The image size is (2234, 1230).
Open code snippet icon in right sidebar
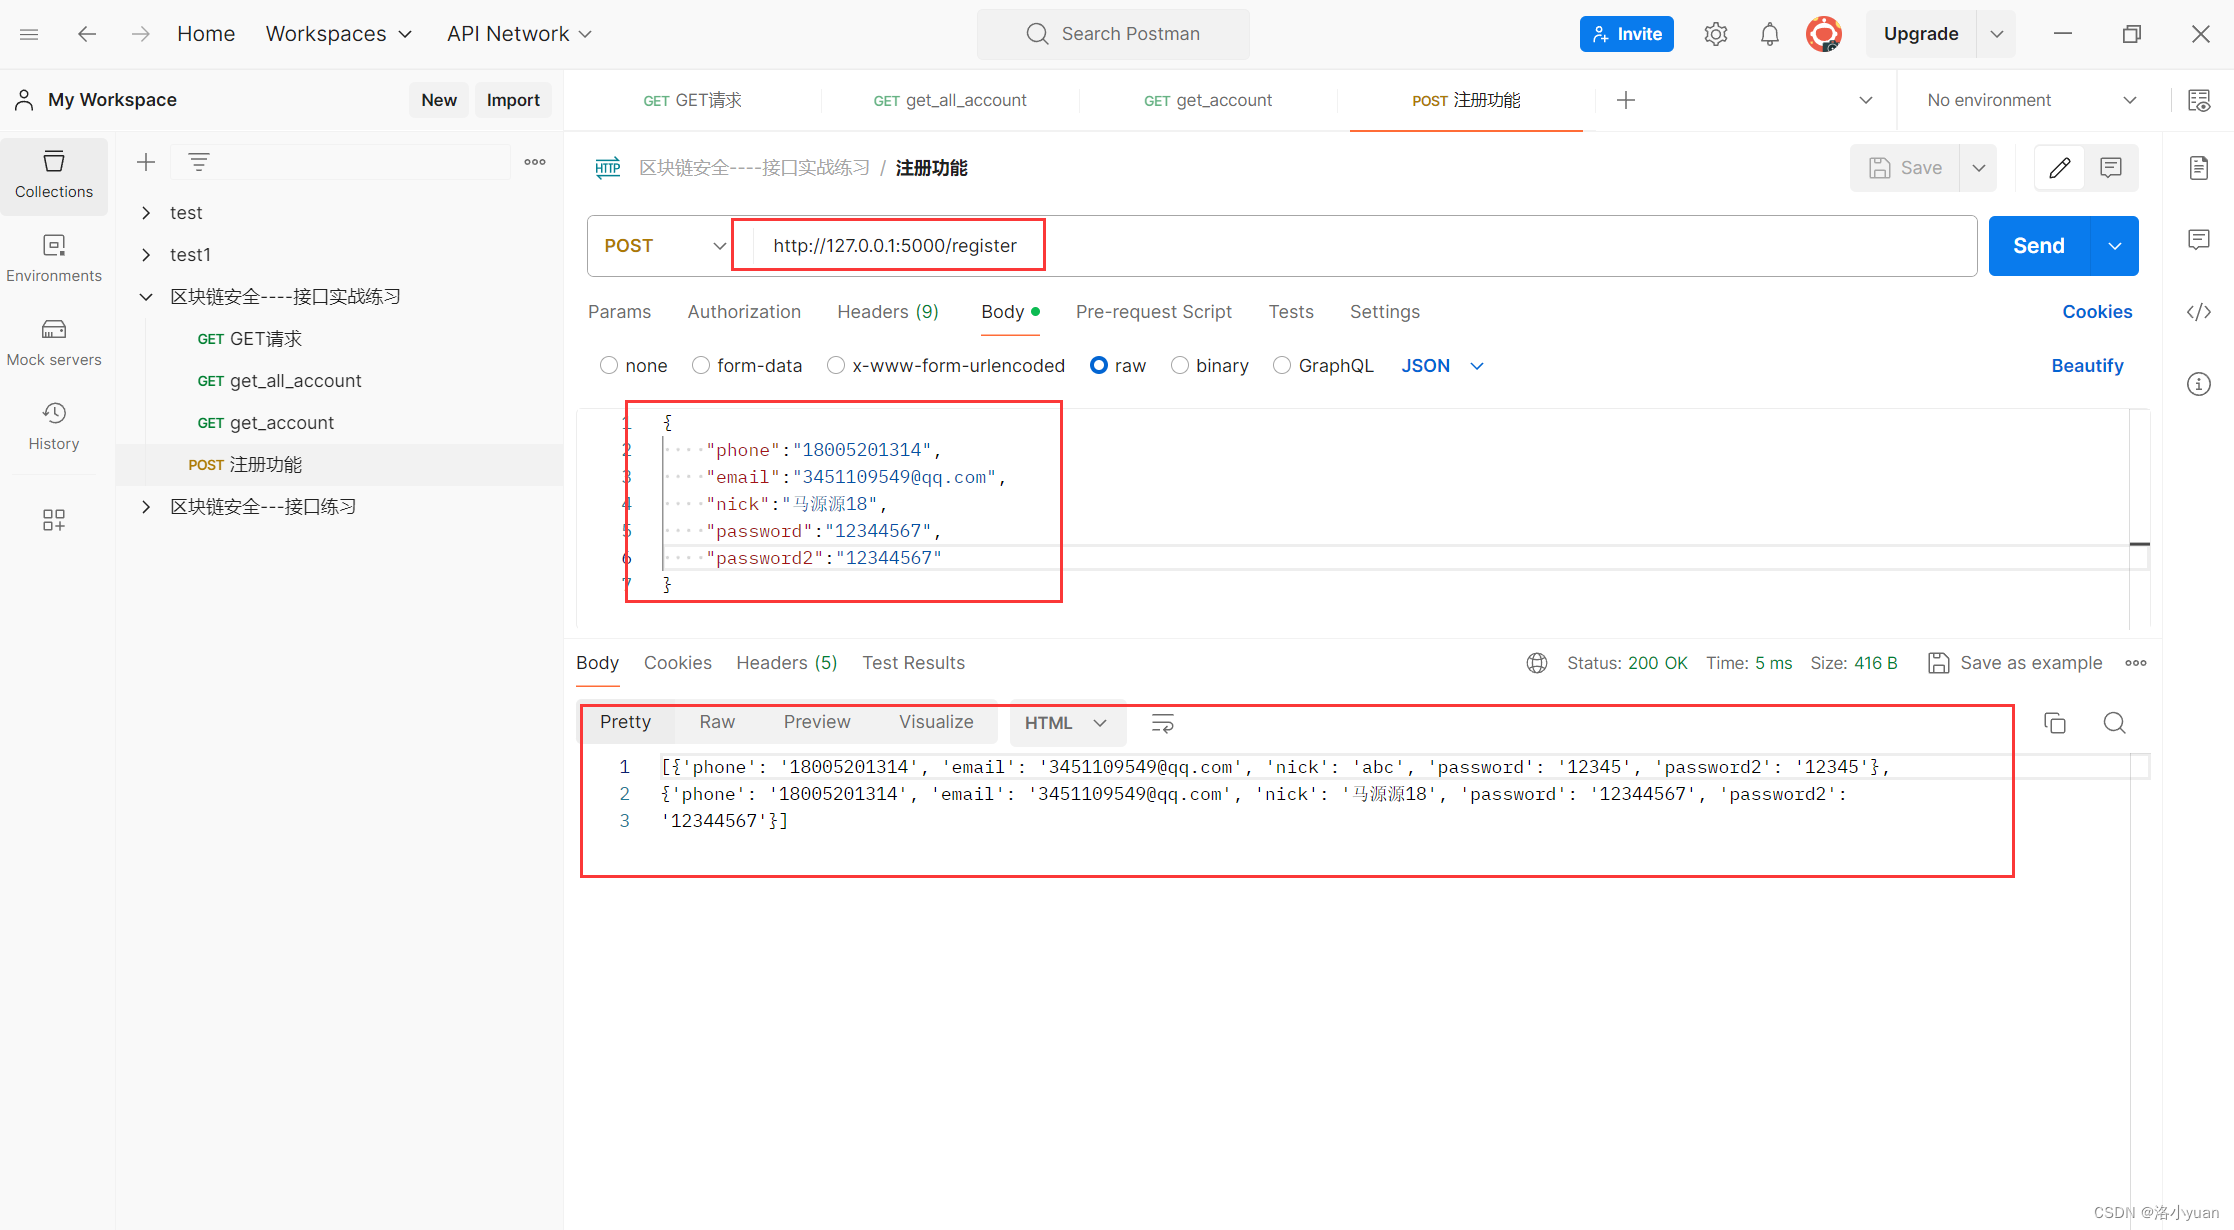(2199, 312)
